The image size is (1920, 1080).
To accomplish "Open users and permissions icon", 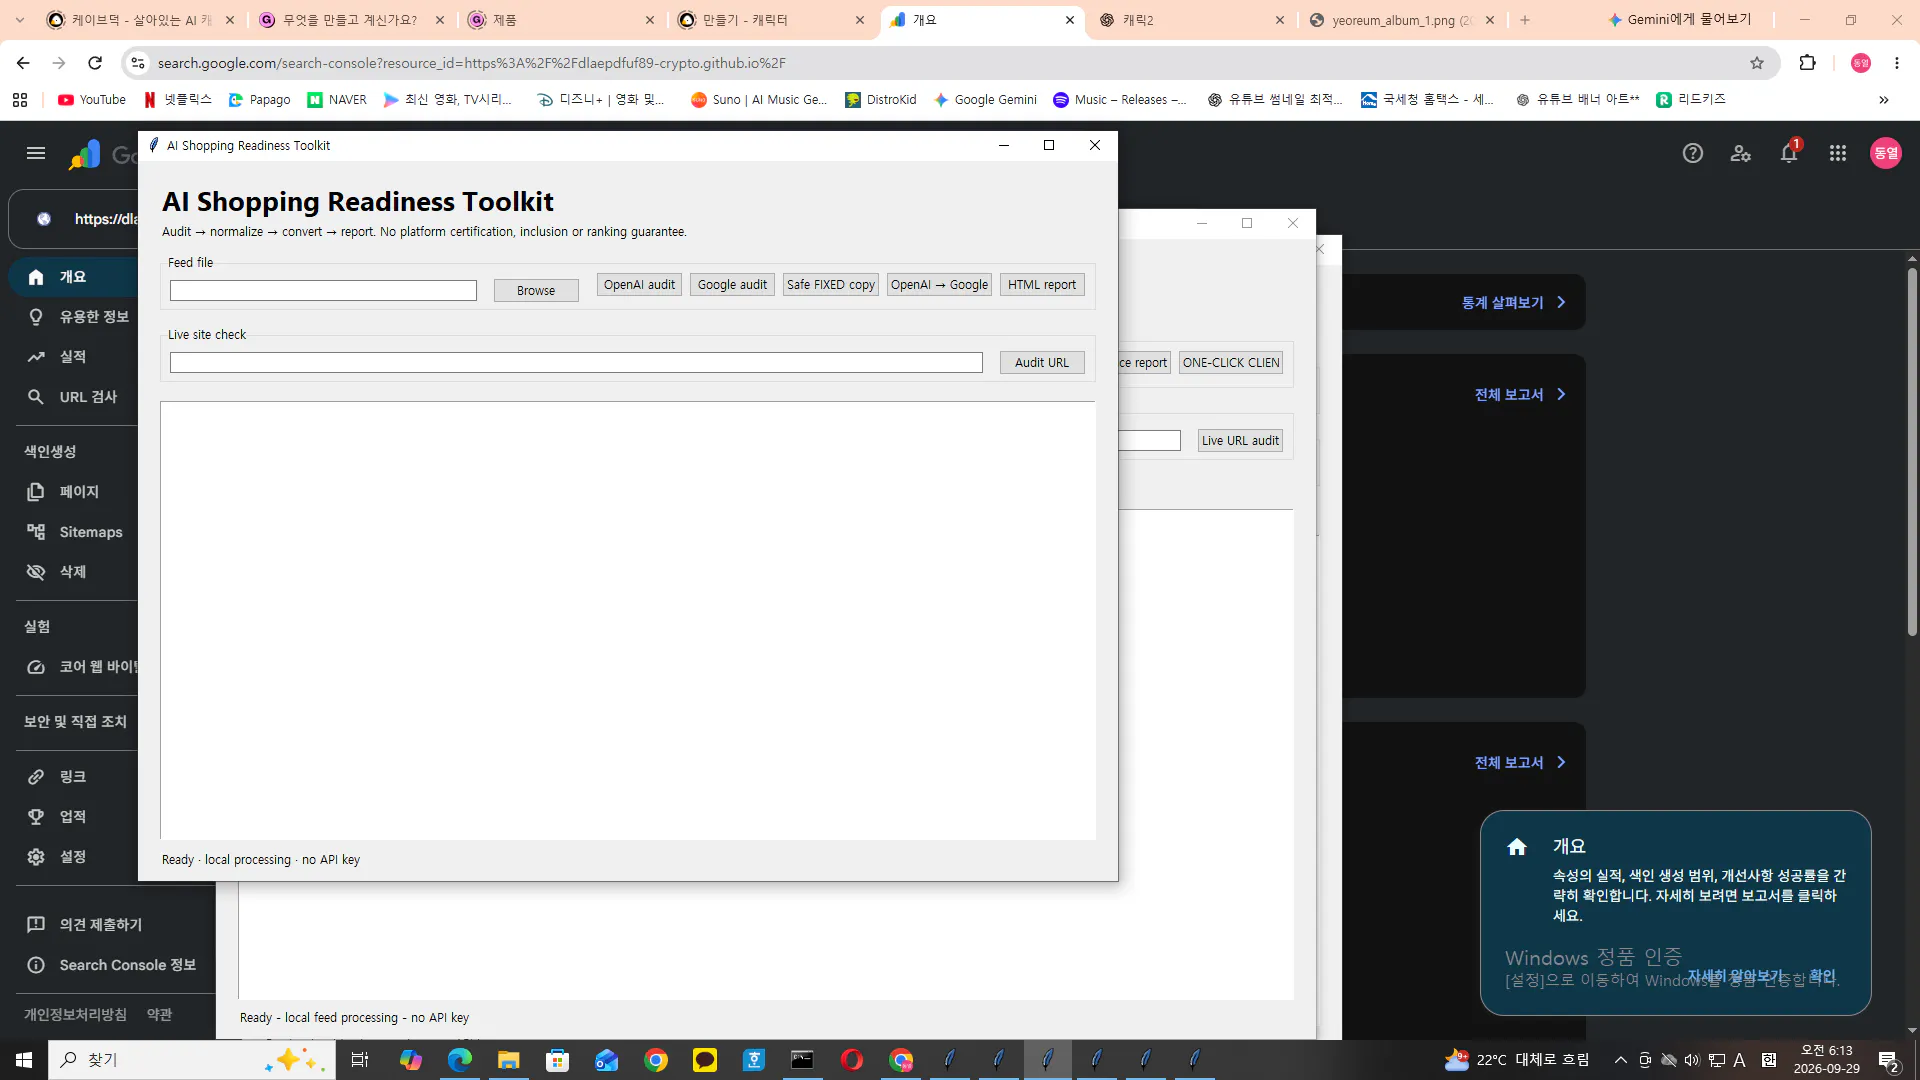I will (x=1741, y=153).
